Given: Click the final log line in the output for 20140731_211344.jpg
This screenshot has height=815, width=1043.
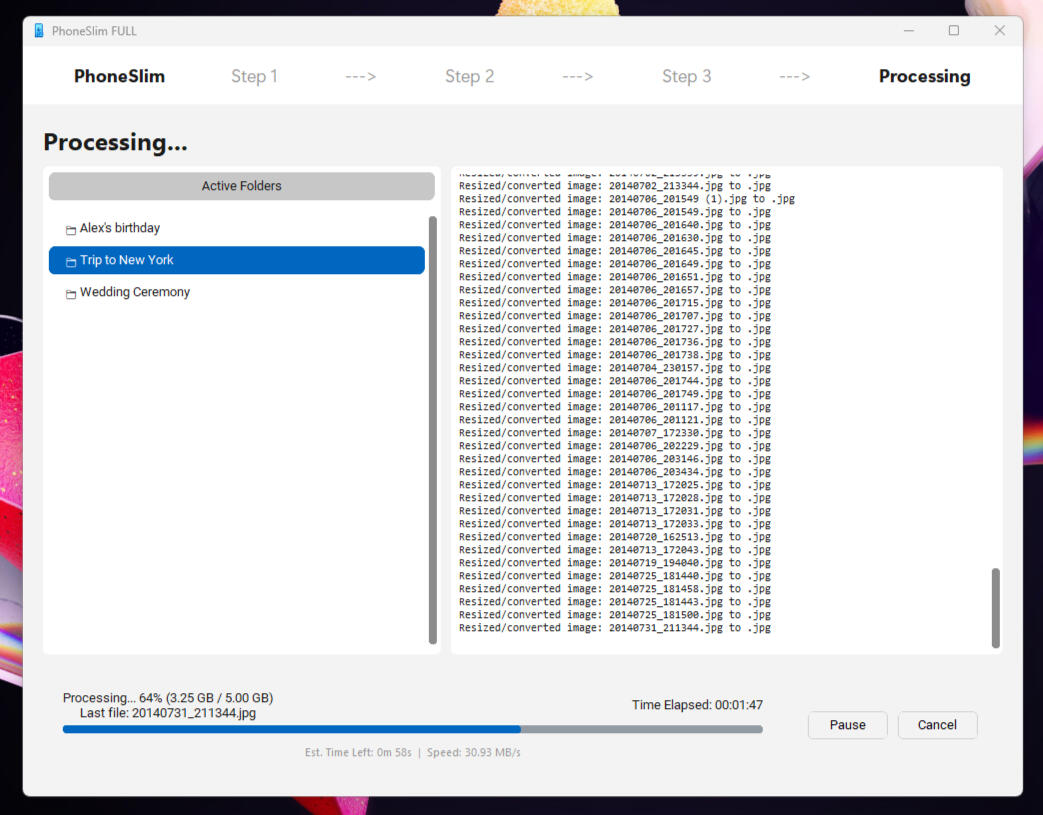Looking at the screenshot, I should tap(615, 628).
